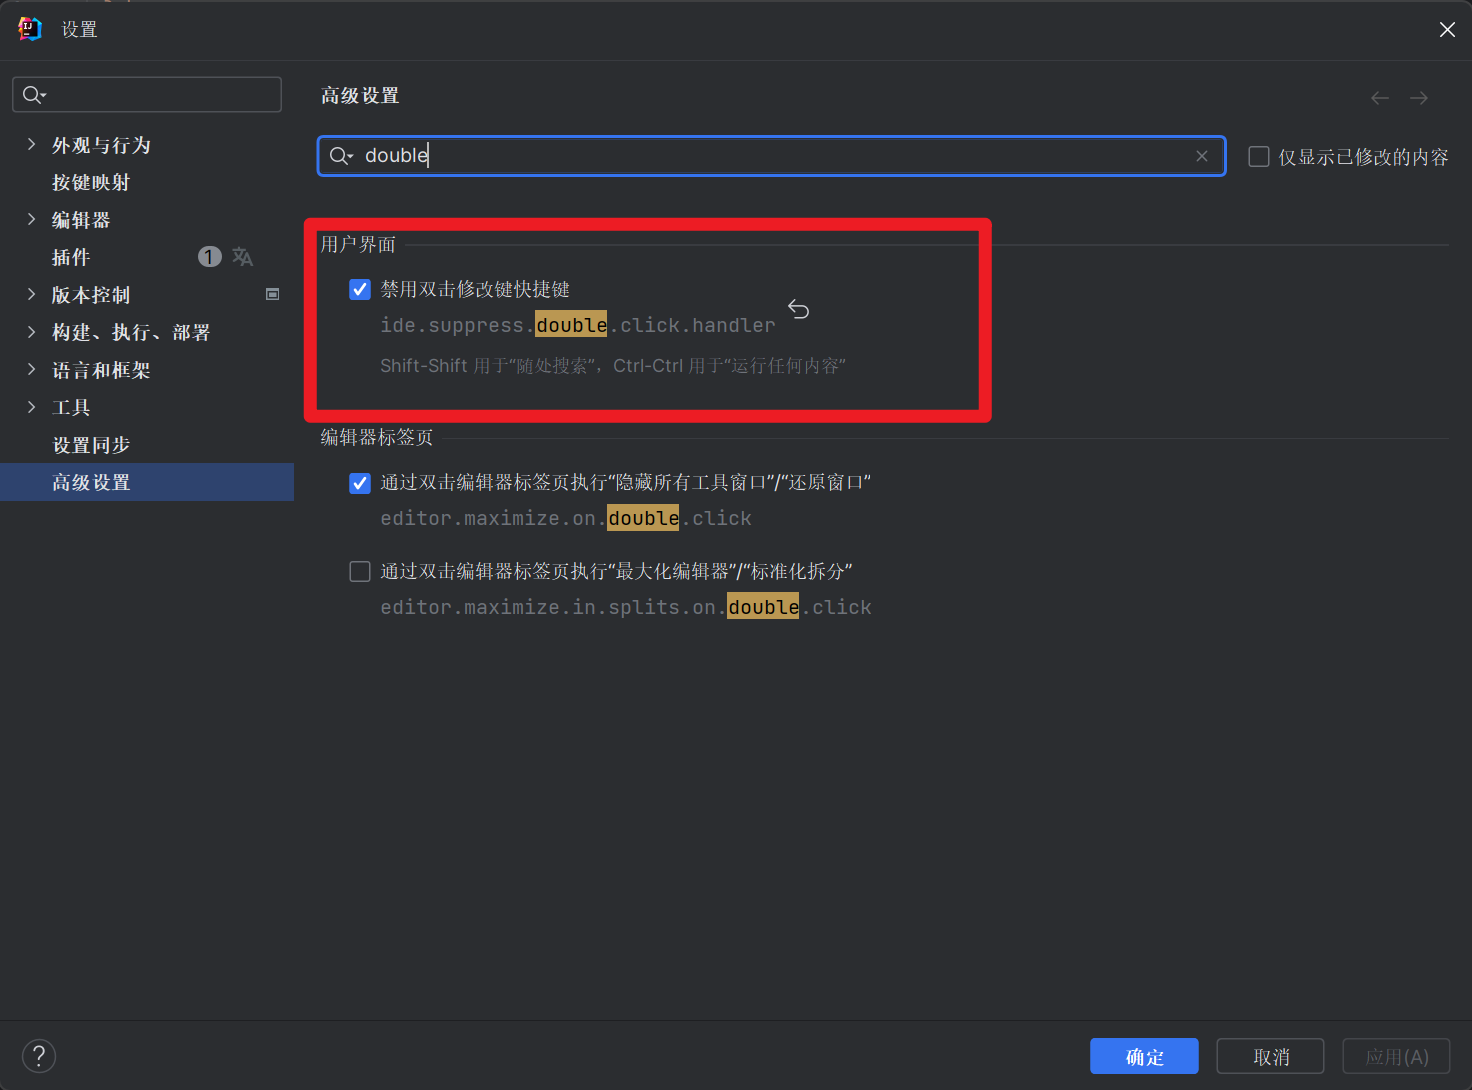Image resolution: width=1472 pixels, height=1090 pixels.
Task: Click the project-level icon beside 版本控制
Action: (x=272, y=295)
